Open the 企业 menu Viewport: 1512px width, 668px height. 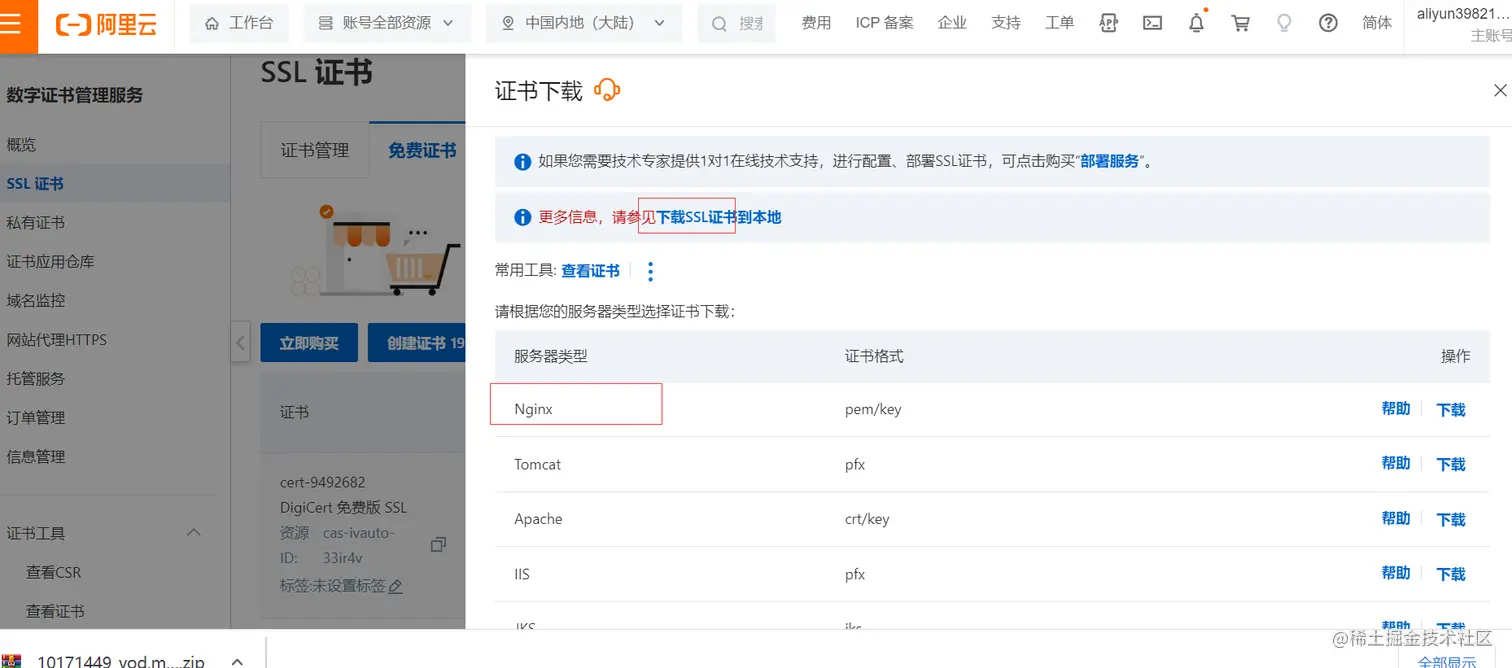[952, 23]
